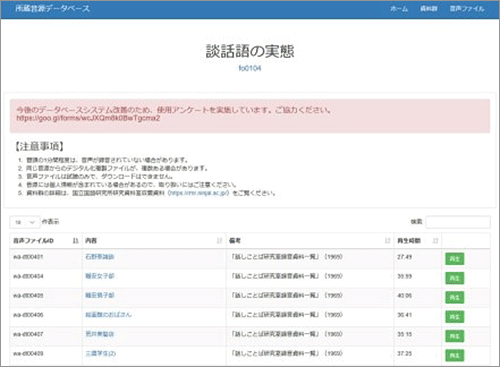The height and width of the screenshot is (367, 500).
Task: Play the audio for wa-d000404
Action: click(454, 278)
